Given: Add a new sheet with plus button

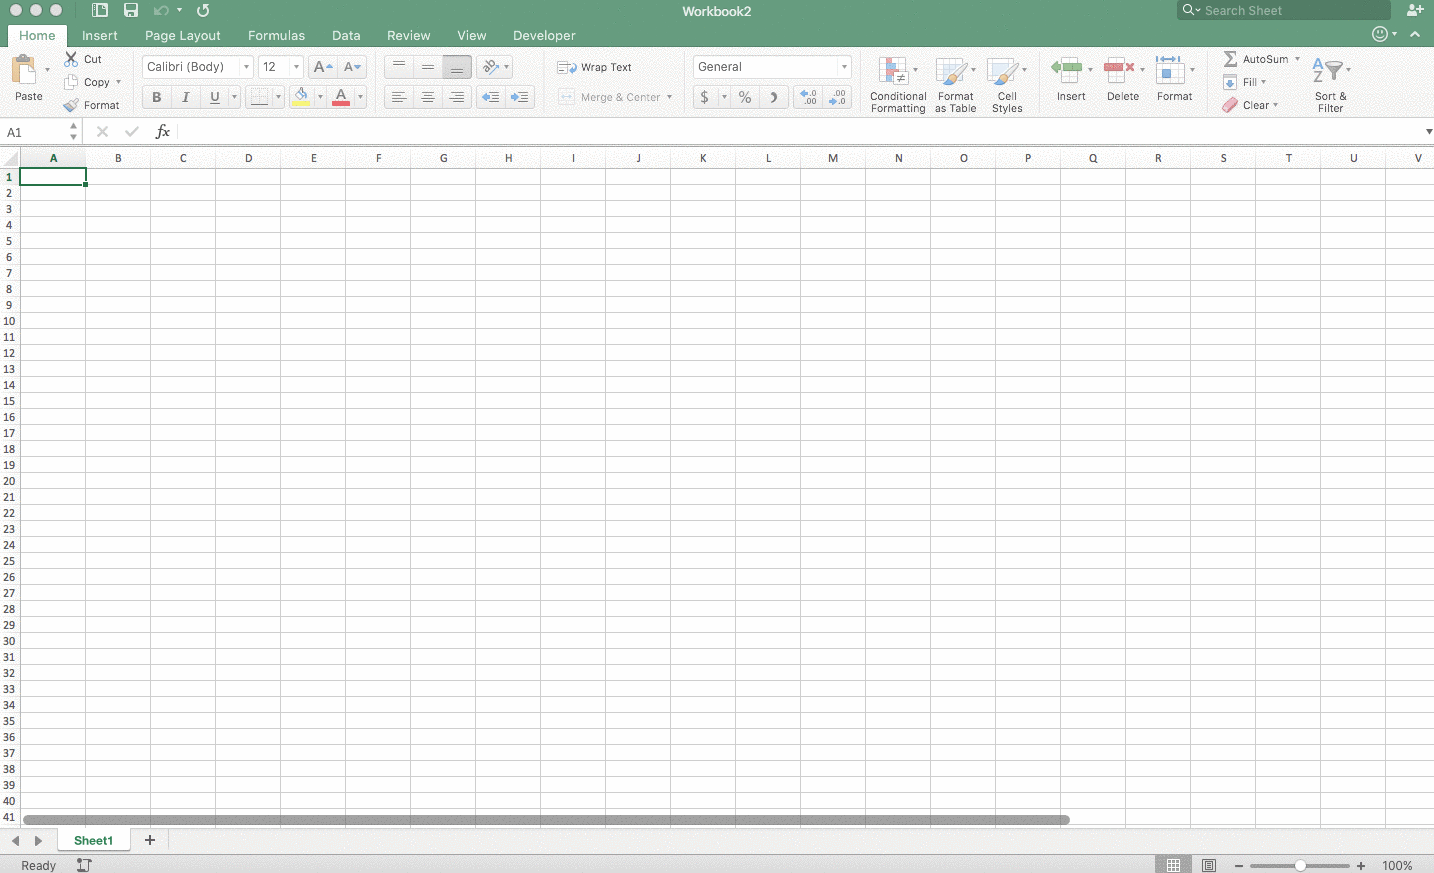Looking at the screenshot, I should coord(150,840).
